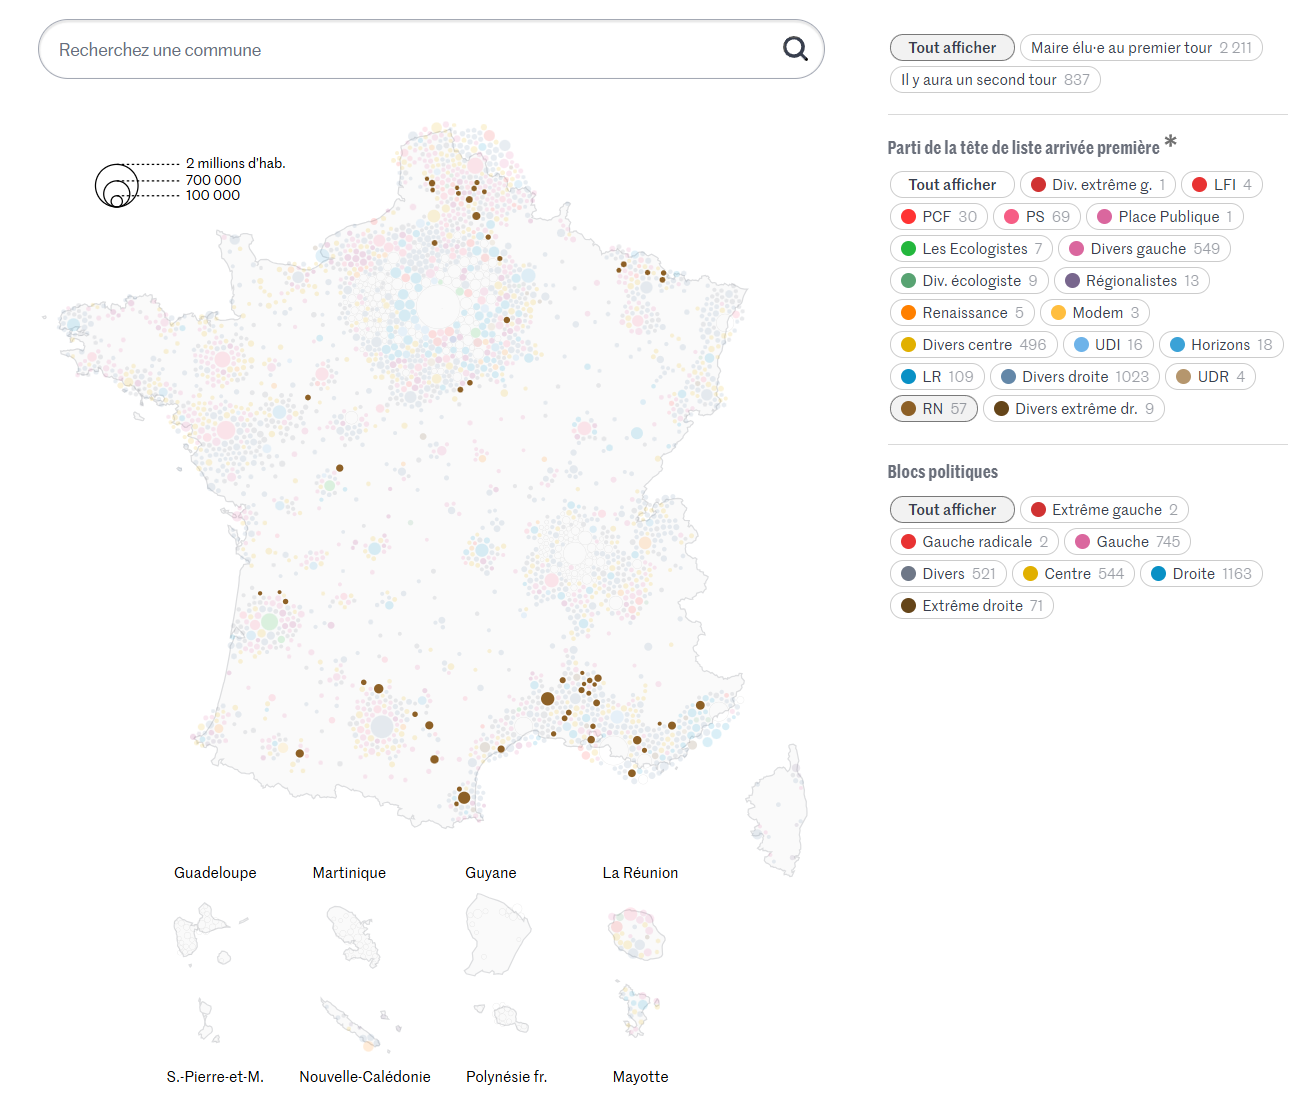Enable the Les Ecologistes party filter
This screenshot has height=1102, width=1299.
point(971,249)
